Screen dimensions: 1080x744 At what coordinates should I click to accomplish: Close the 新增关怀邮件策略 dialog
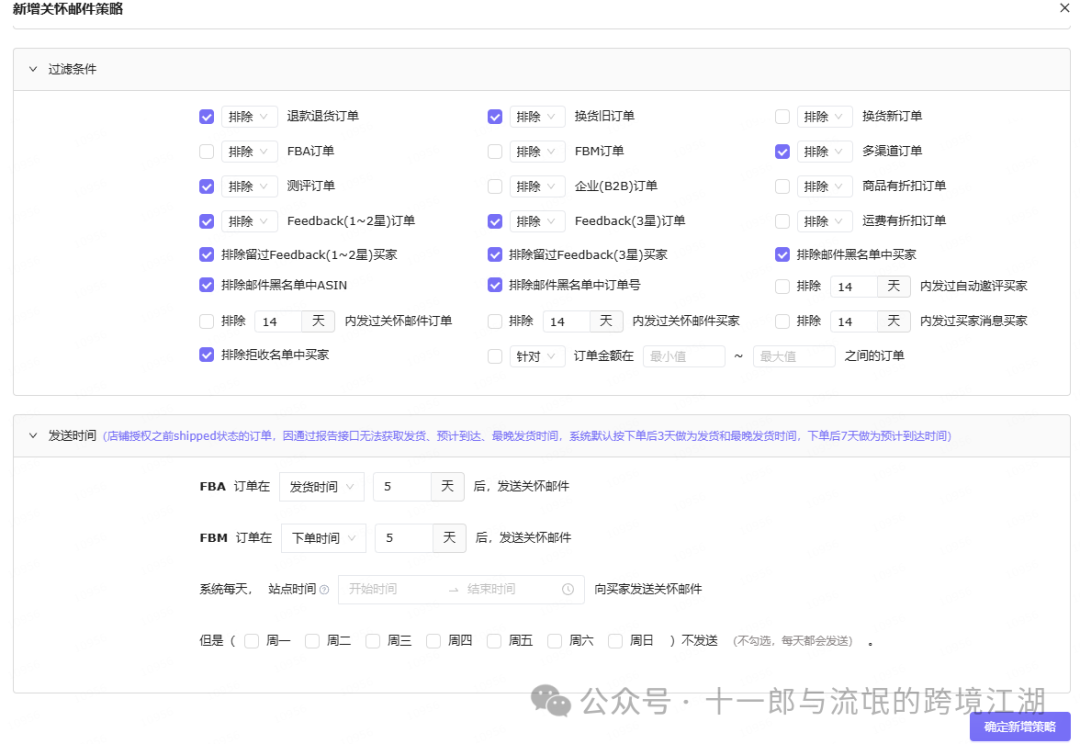tap(1064, 8)
